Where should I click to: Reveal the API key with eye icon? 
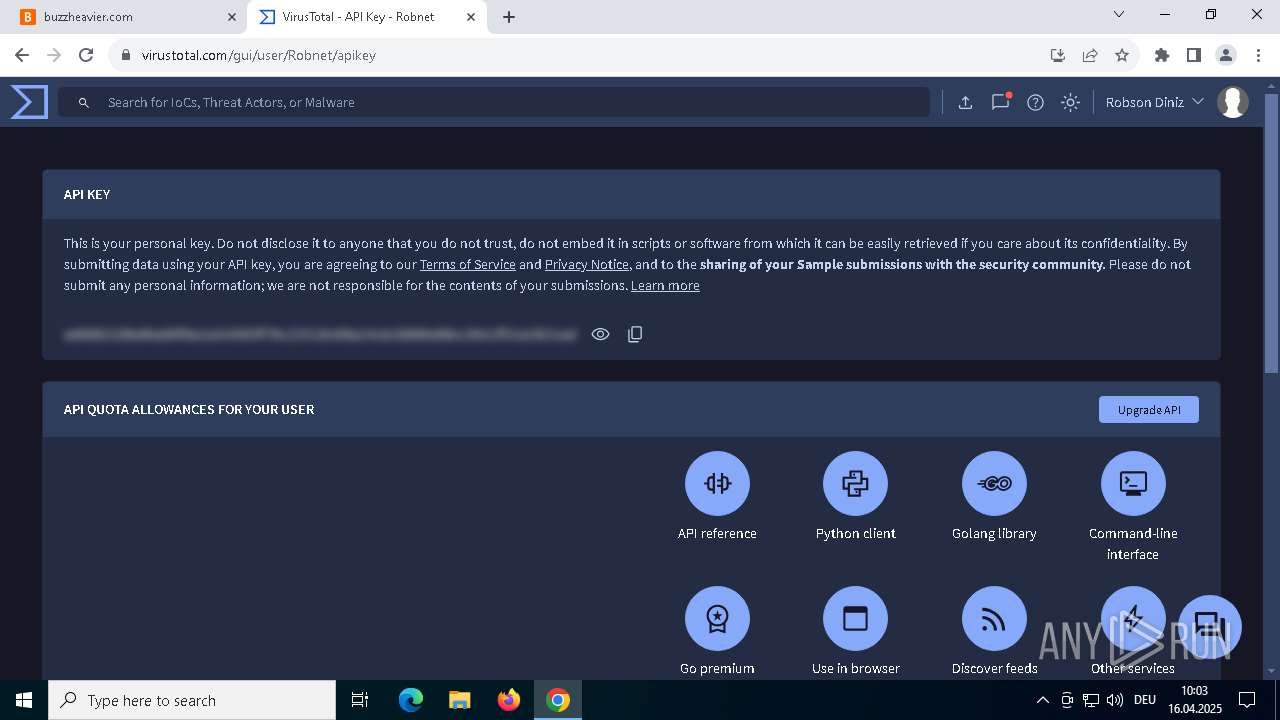click(600, 334)
